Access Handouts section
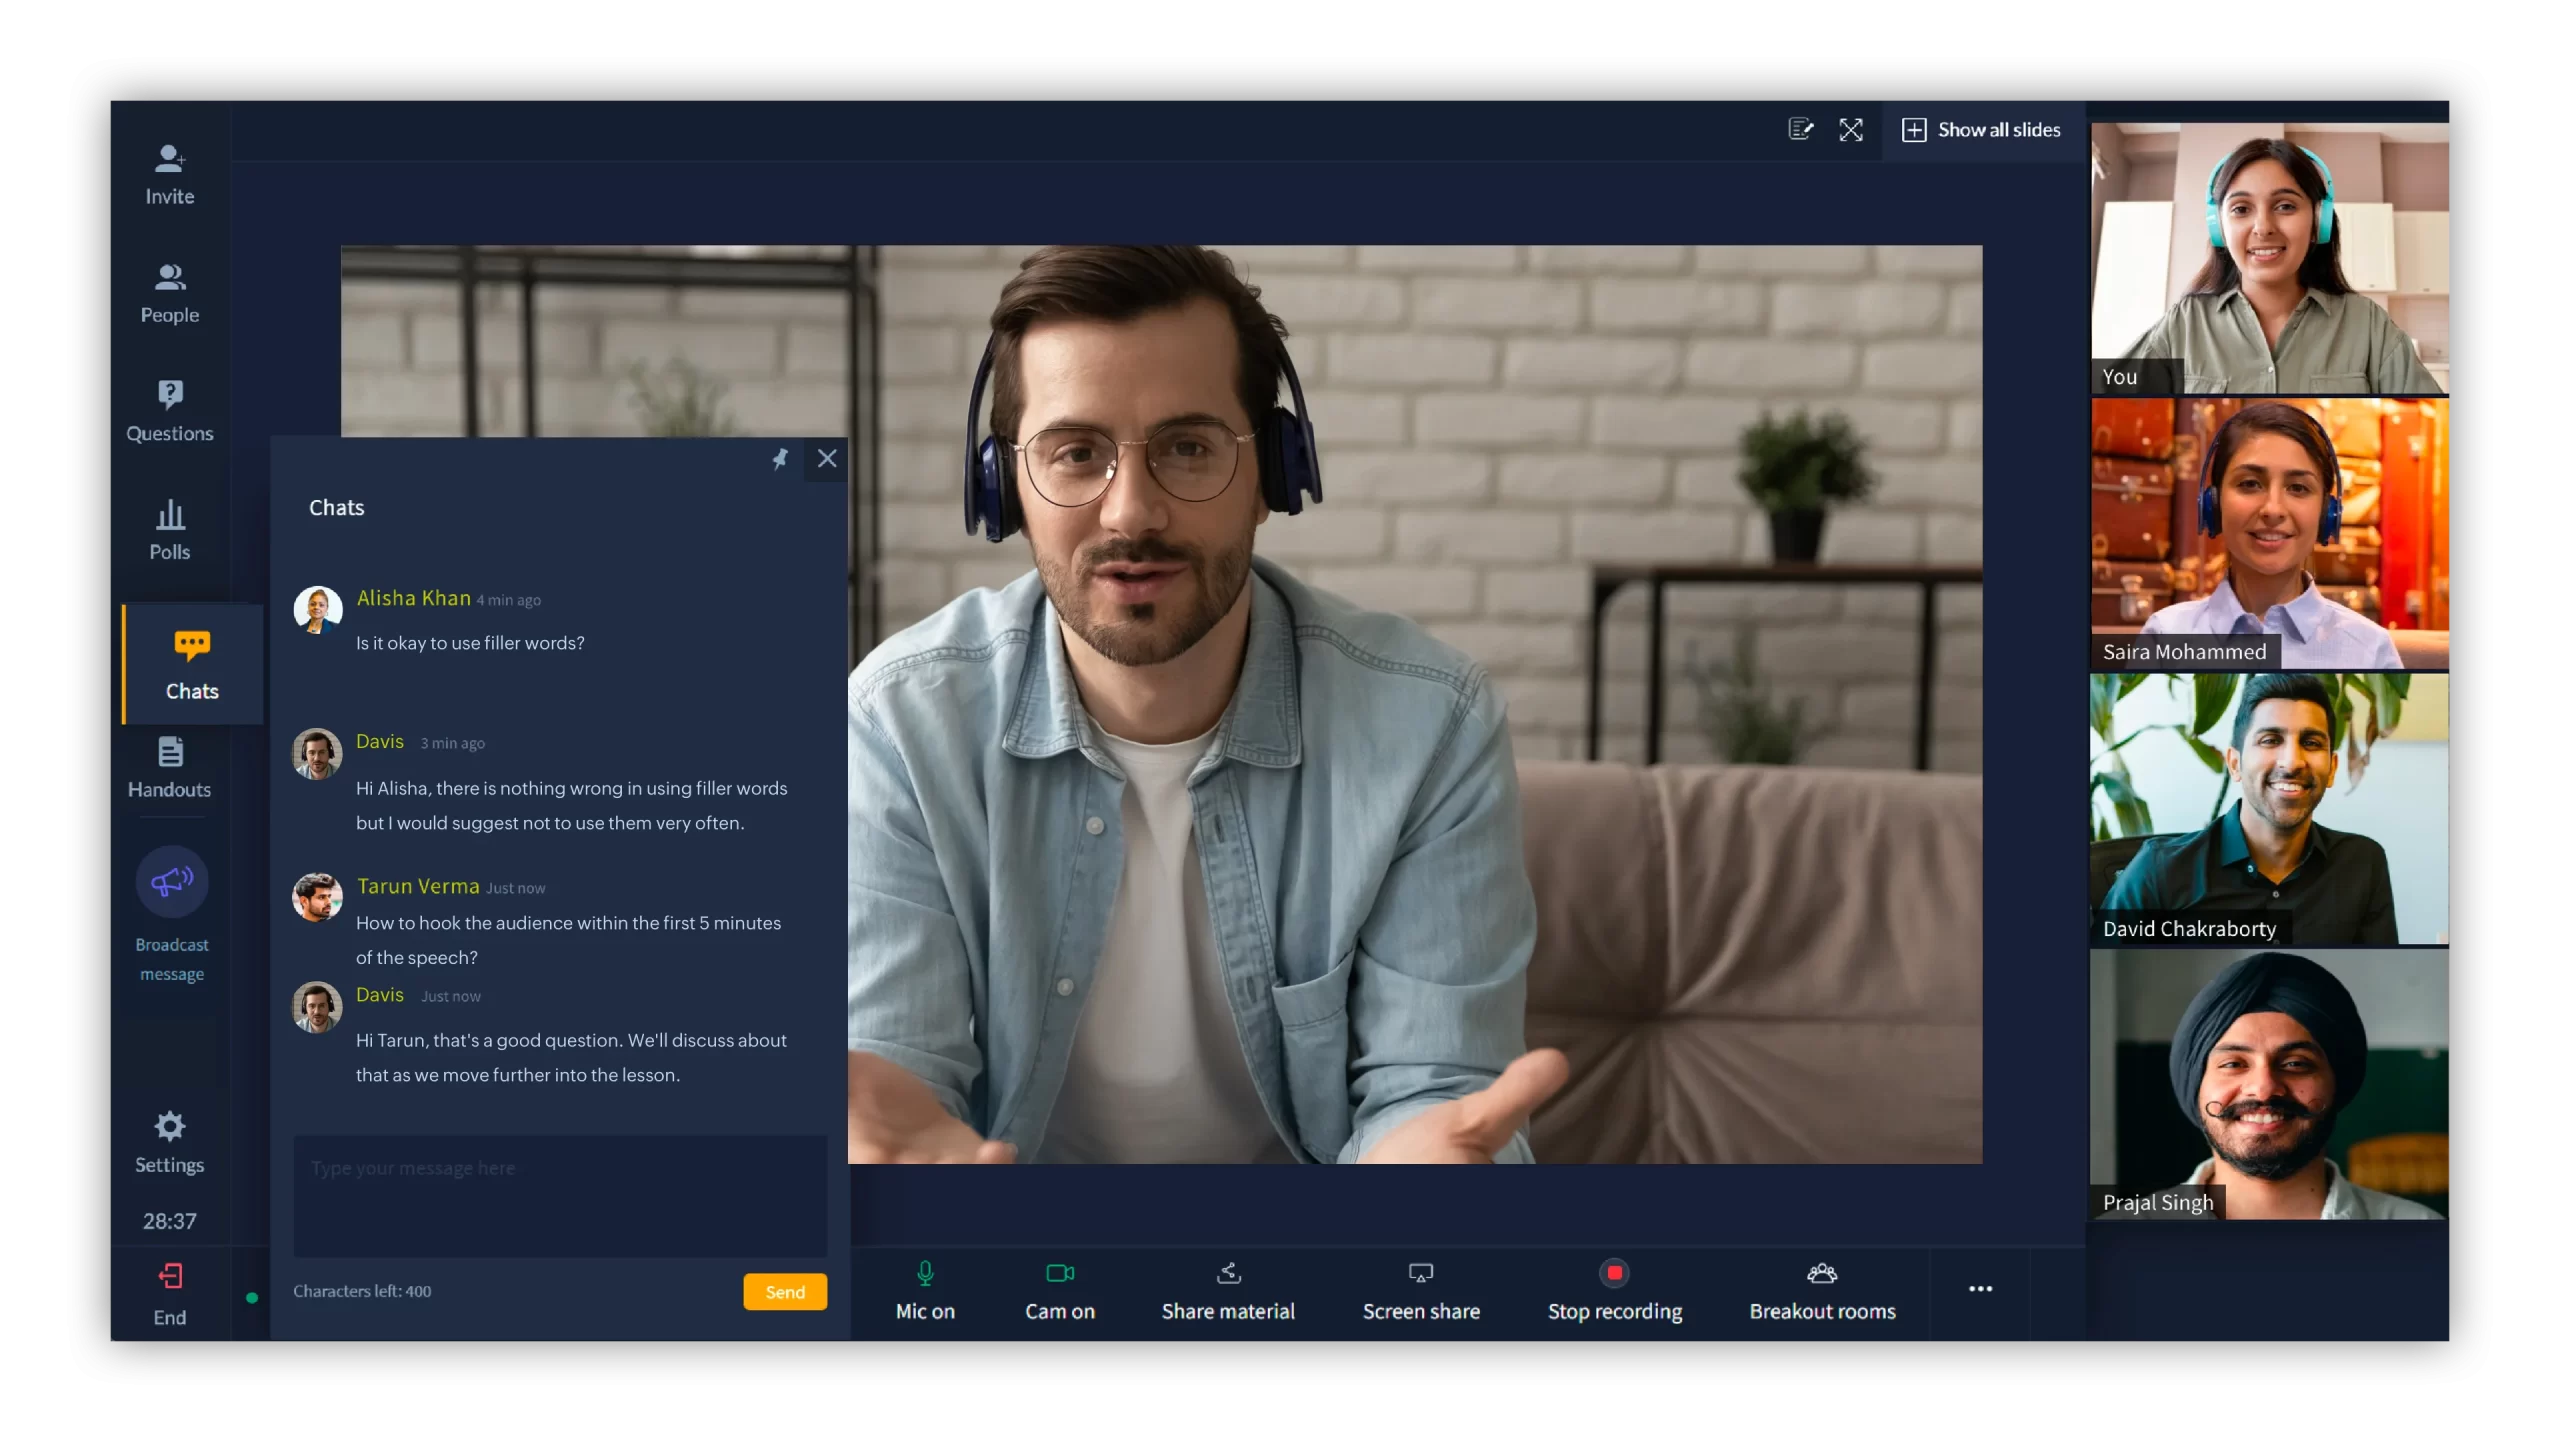Screen dimensions: 2560x1440 click(x=169, y=765)
